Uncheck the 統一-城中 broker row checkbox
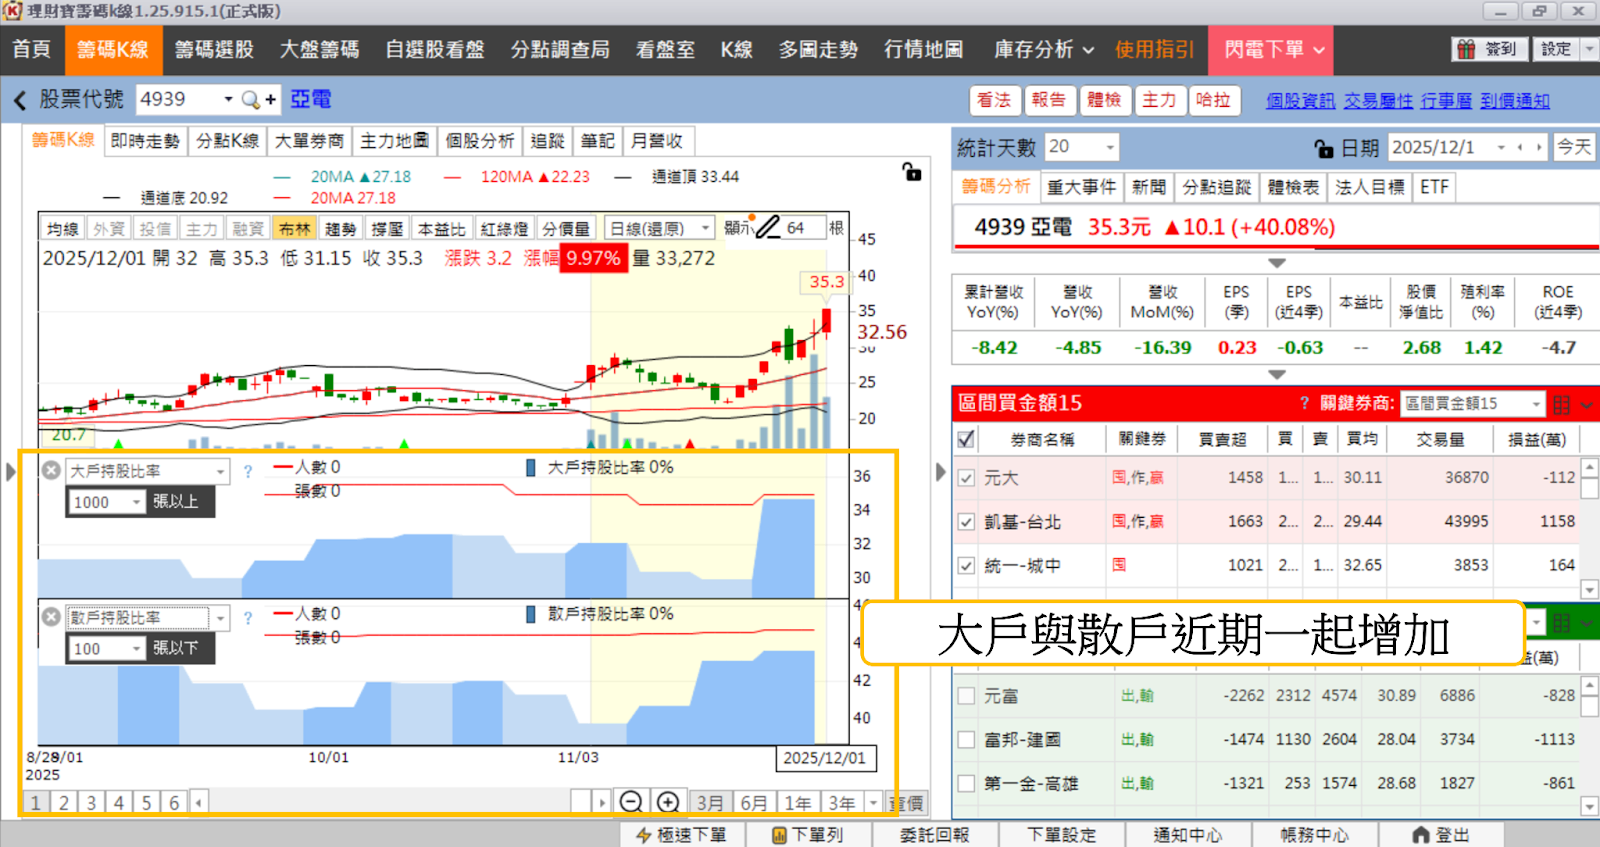The image size is (1600, 847). pos(966,566)
